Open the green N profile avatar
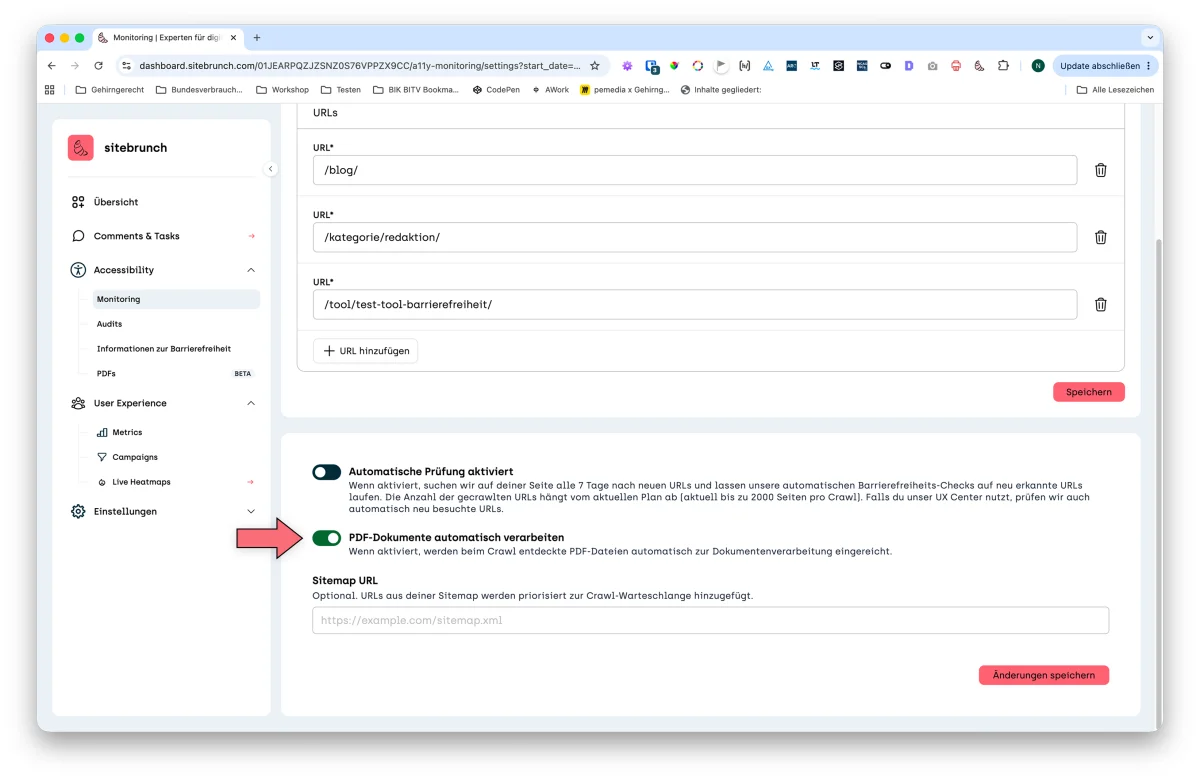 tap(1038, 66)
